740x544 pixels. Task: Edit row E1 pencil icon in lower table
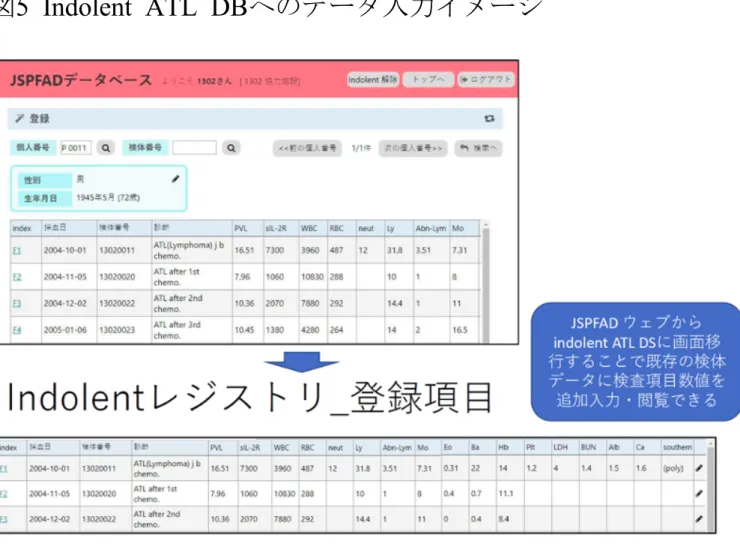pyautogui.click(x=699, y=468)
